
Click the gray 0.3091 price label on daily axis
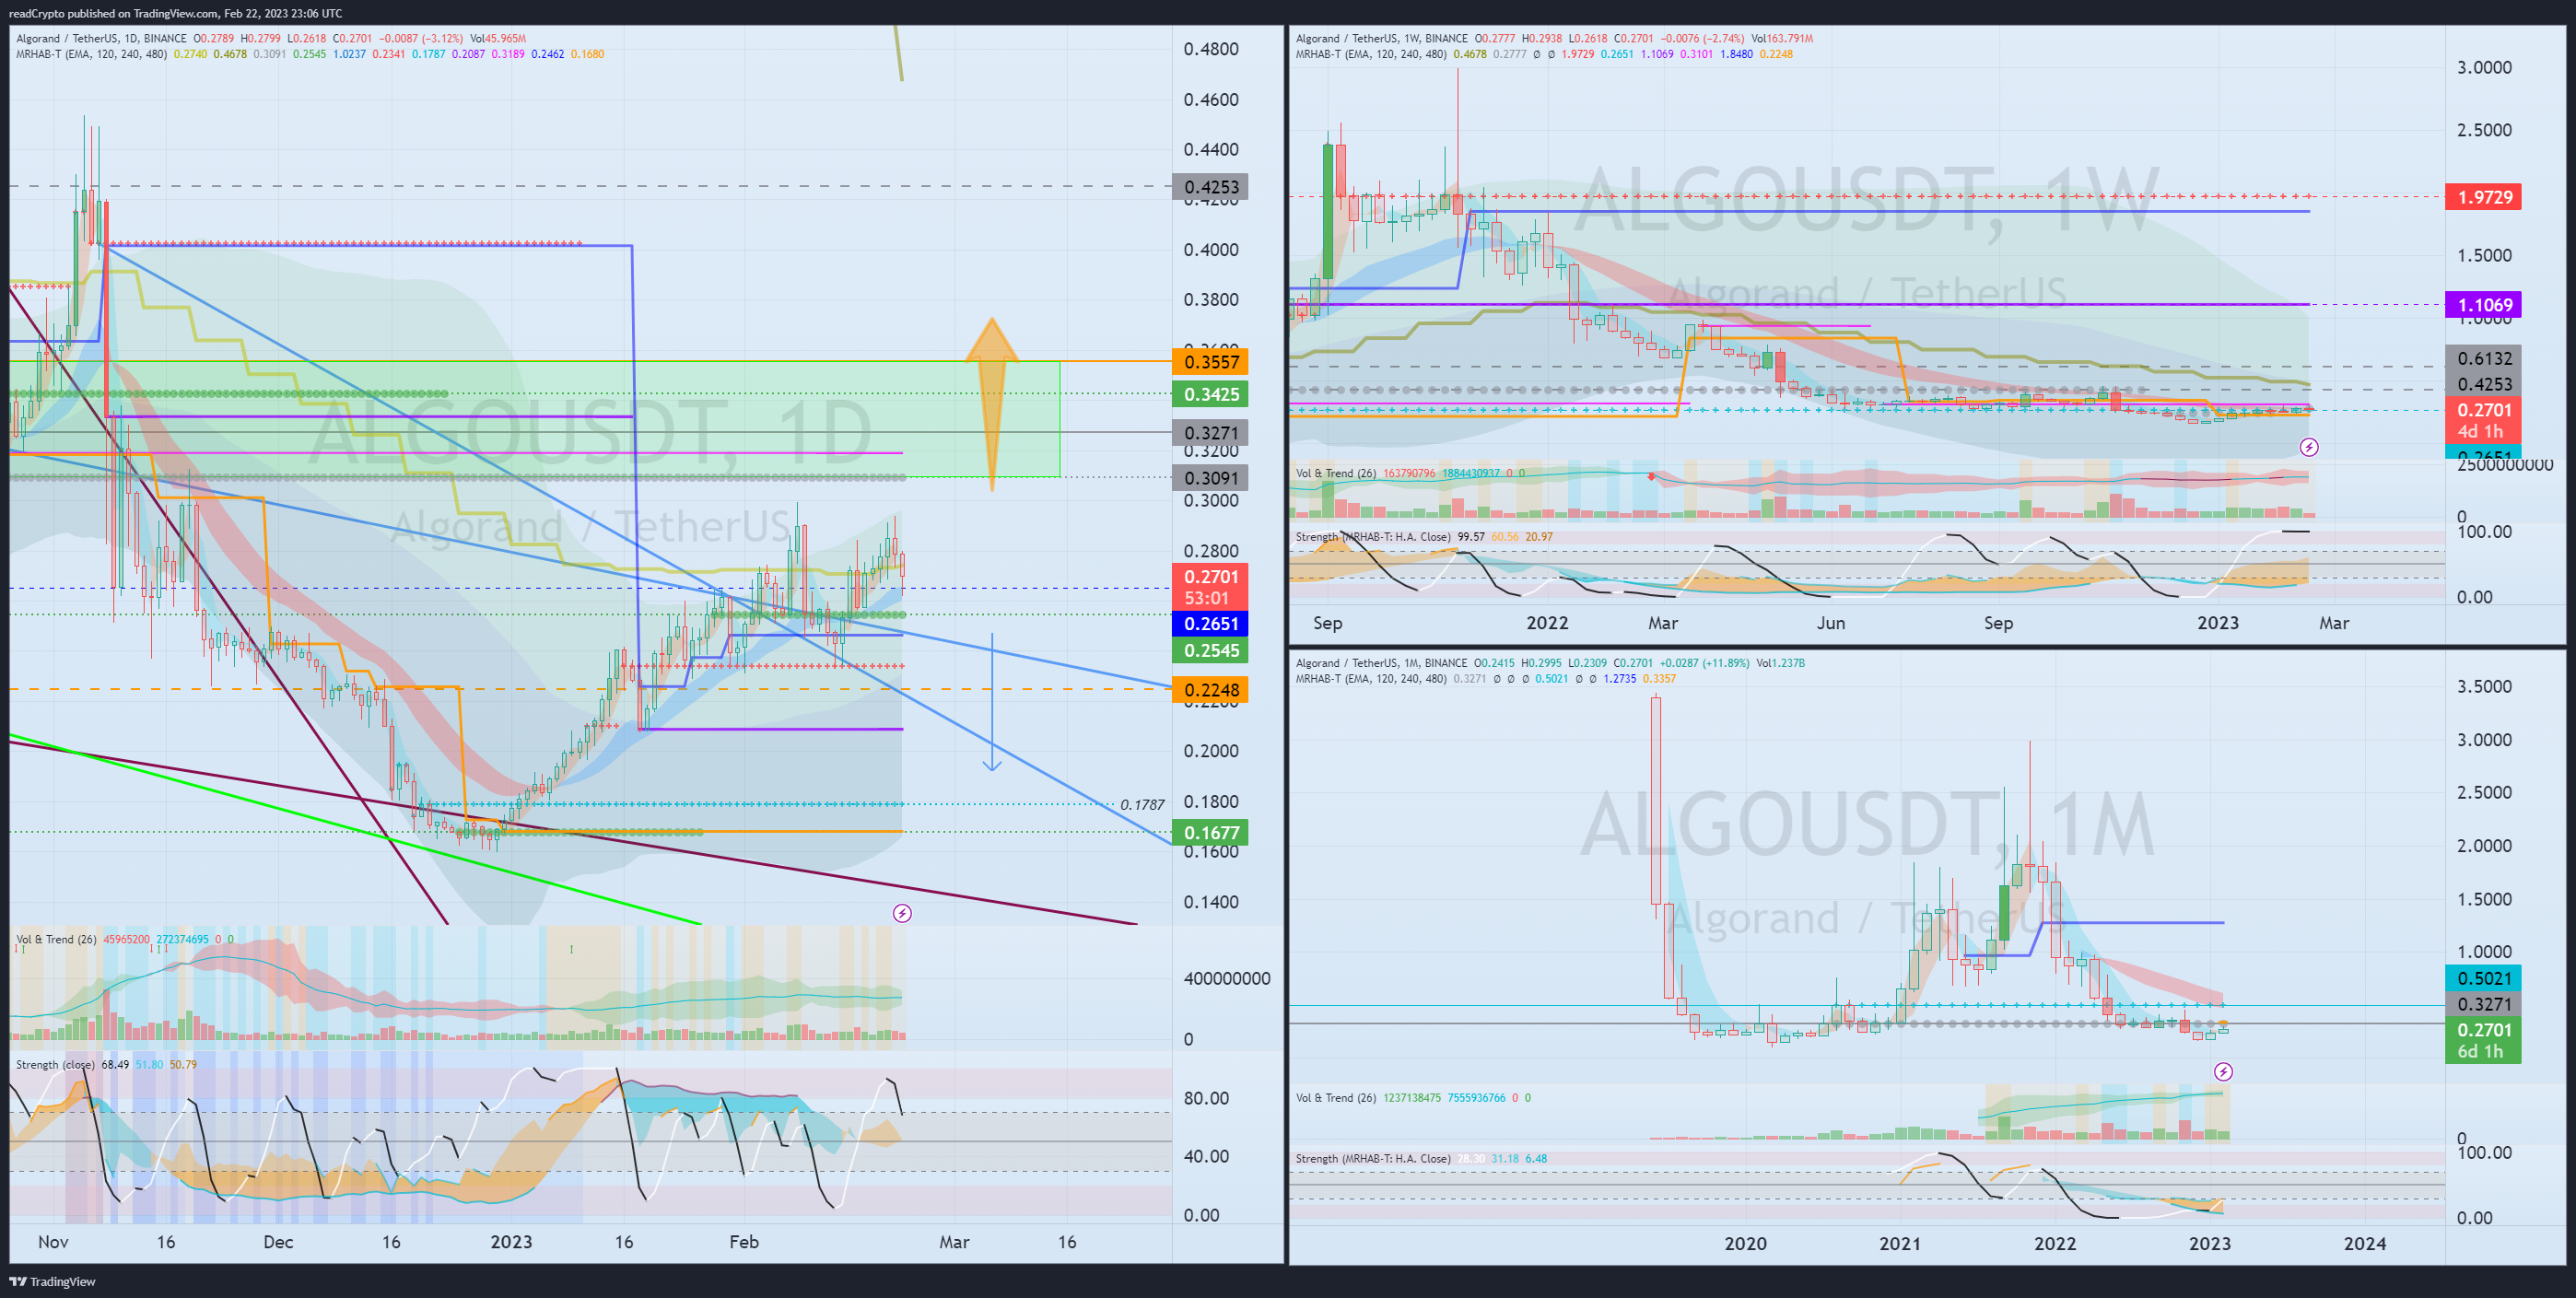coord(1211,478)
